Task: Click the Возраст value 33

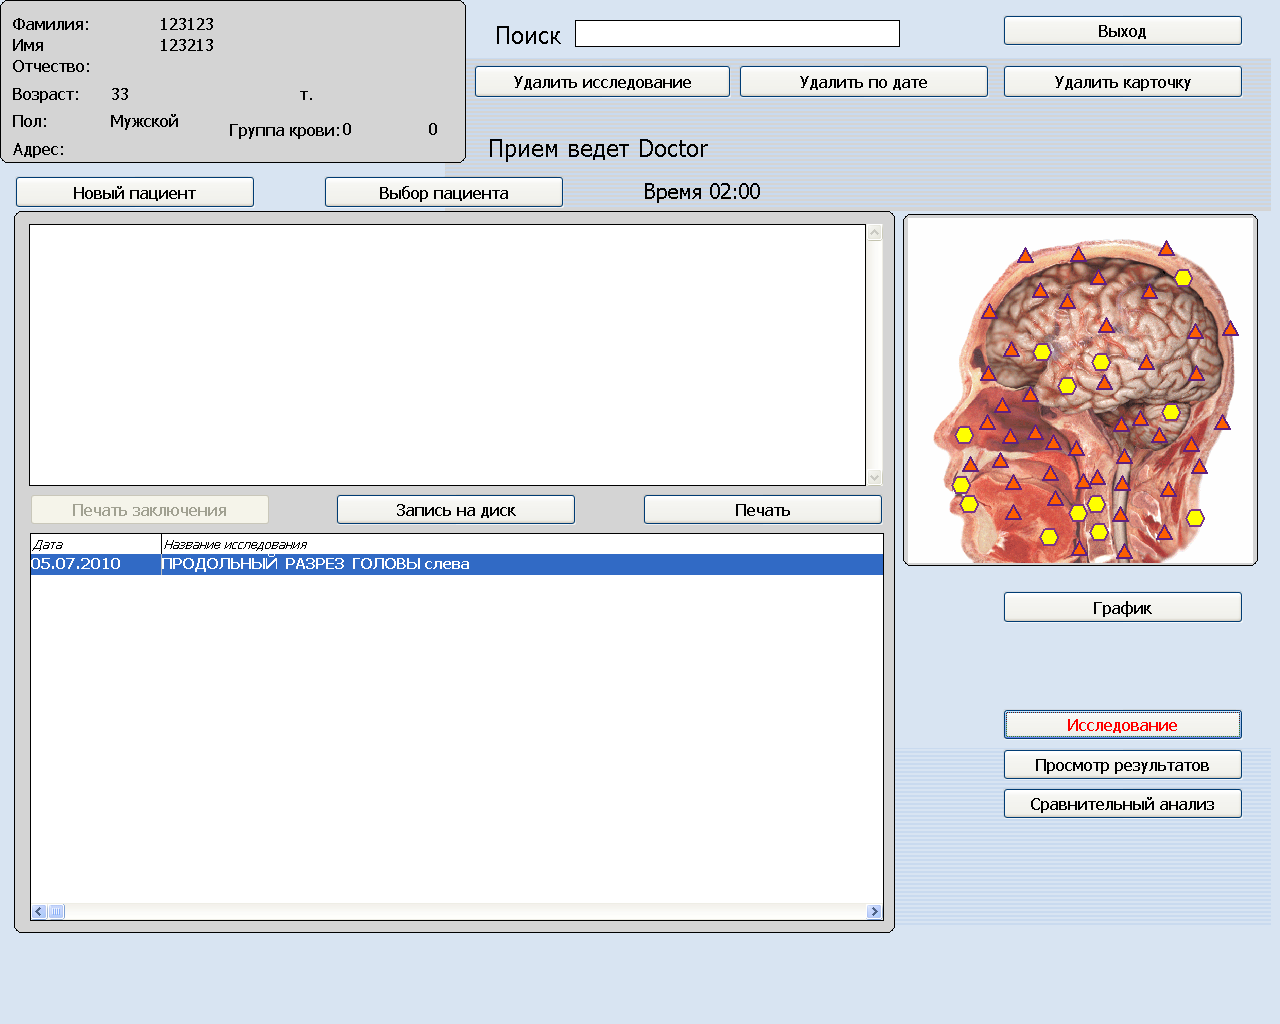Action: click(x=120, y=94)
